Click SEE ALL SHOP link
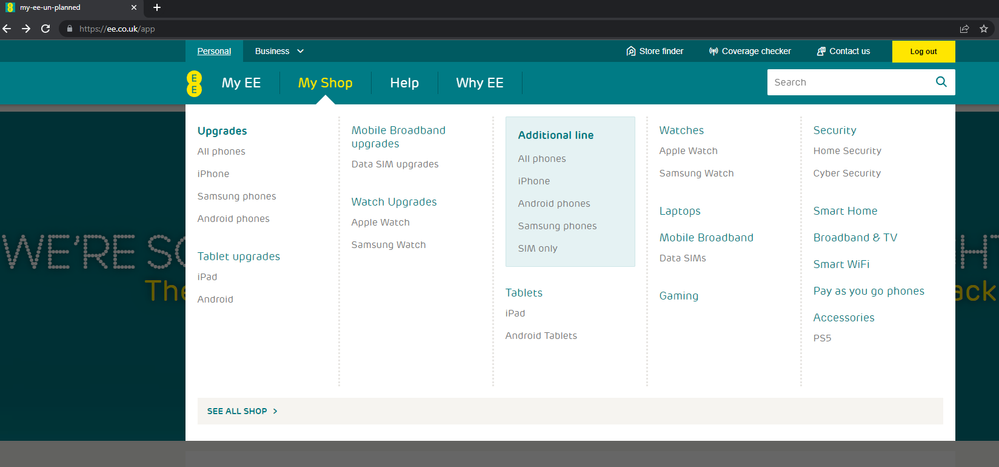The width and height of the screenshot is (999, 467). click(x=242, y=412)
